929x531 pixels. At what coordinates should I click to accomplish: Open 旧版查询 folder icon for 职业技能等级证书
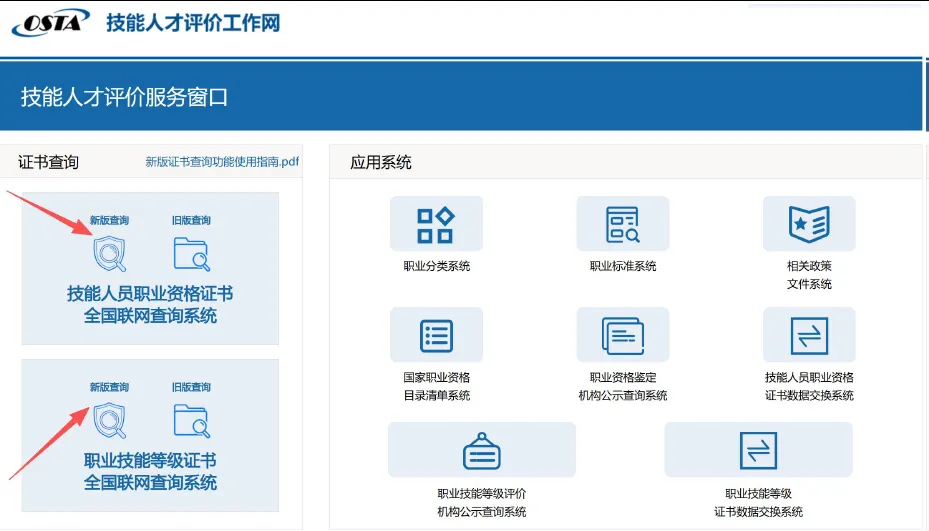click(x=191, y=421)
